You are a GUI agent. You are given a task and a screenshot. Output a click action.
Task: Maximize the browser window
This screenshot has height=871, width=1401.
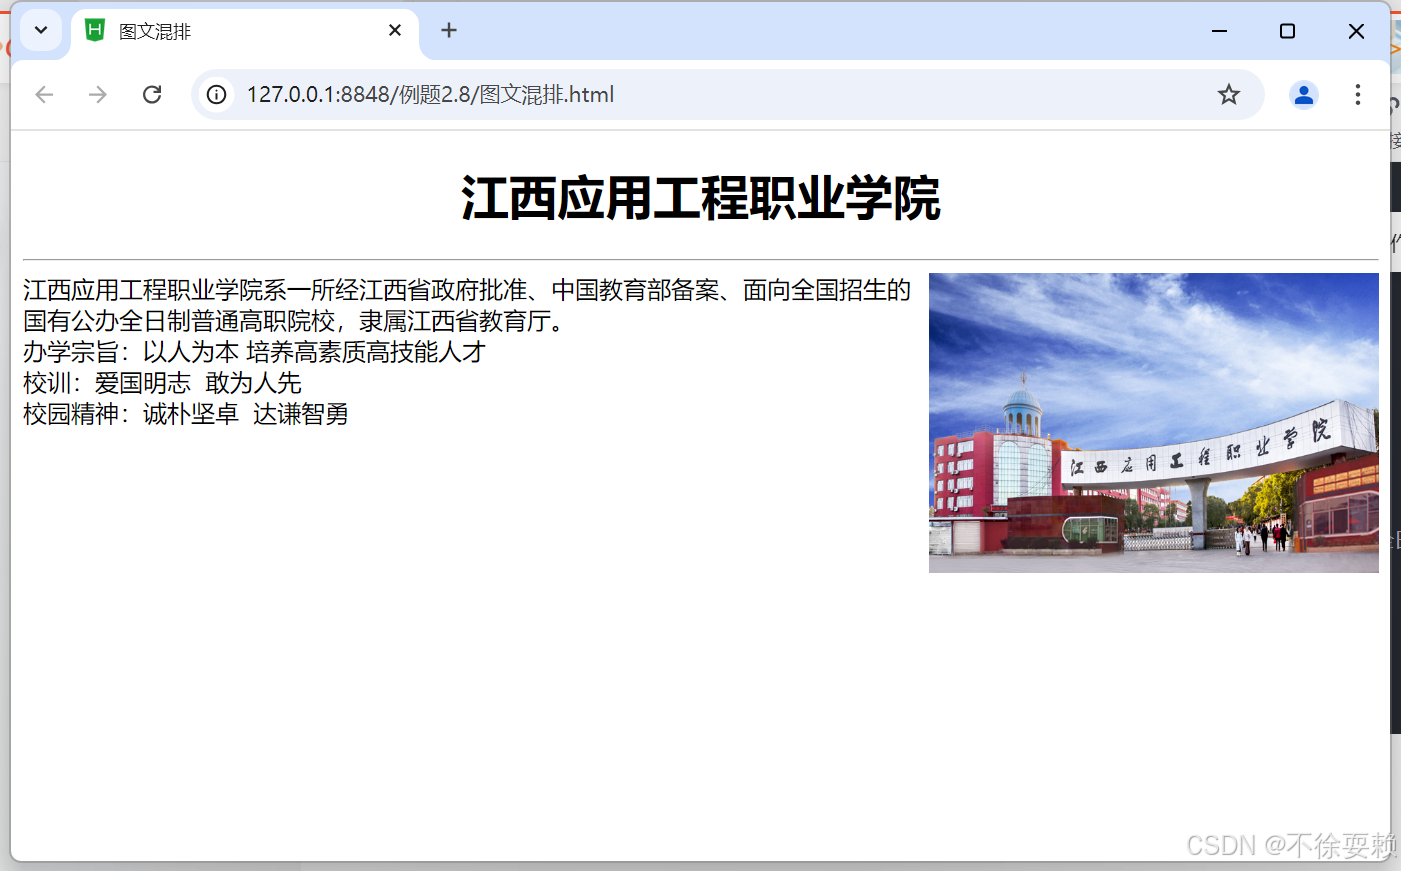[1288, 31]
